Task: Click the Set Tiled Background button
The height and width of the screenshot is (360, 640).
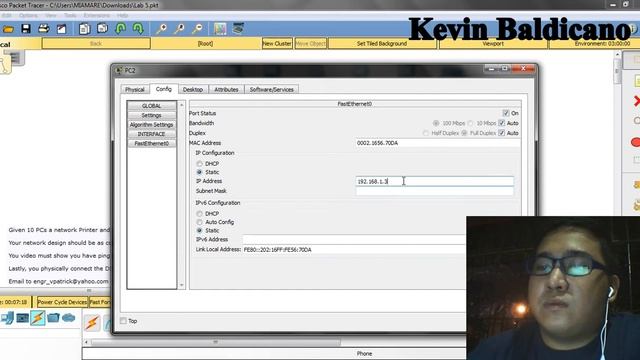Action: point(382,43)
